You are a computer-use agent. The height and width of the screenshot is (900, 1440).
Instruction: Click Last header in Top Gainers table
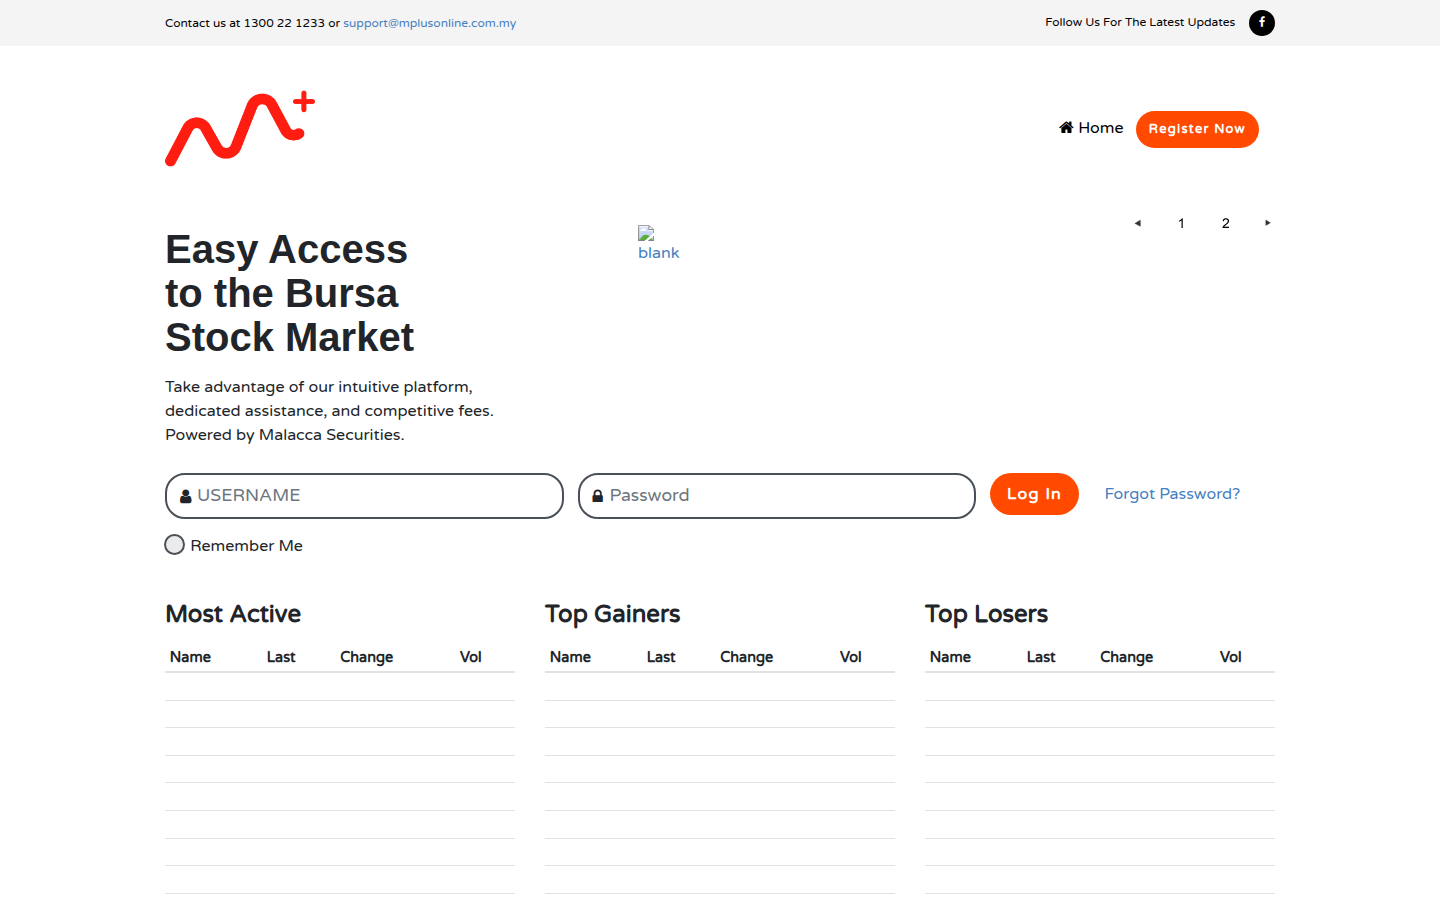[x=661, y=657]
